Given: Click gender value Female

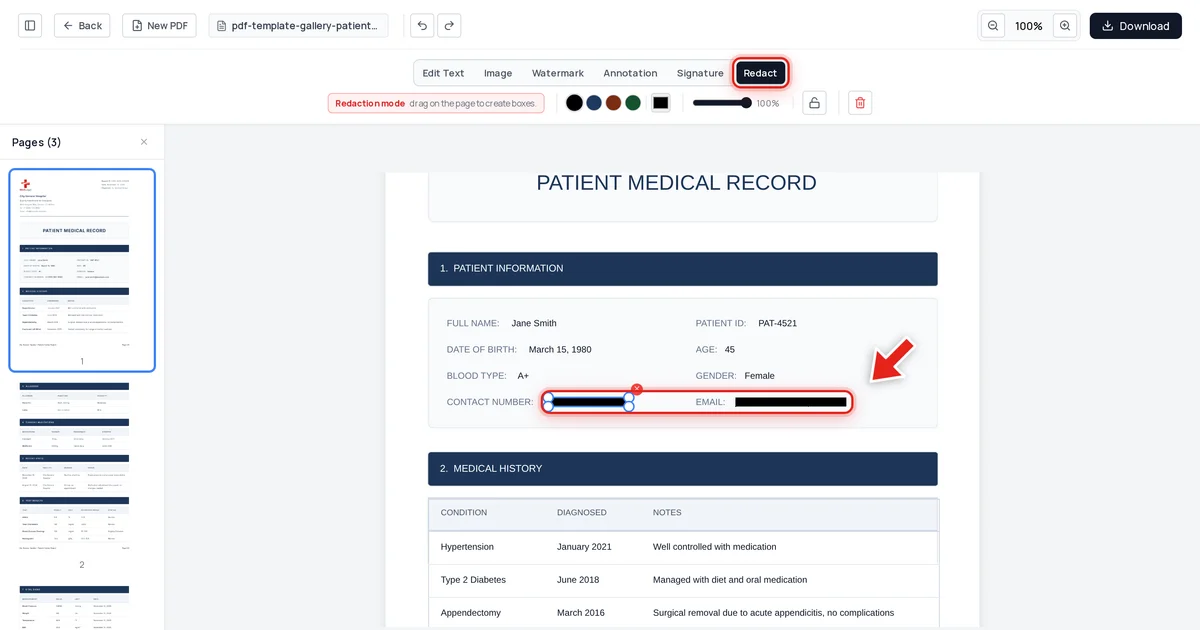Looking at the screenshot, I should coord(759,376).
